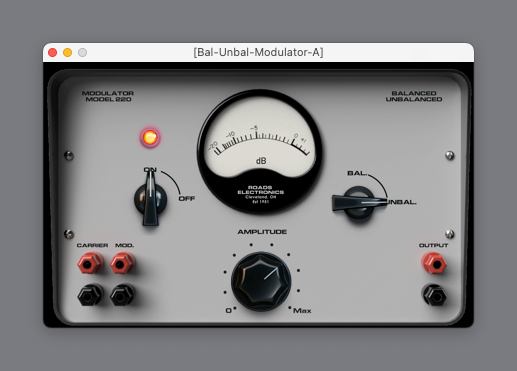
Task: Toggle the ON/OFF power switch lever
Action: coord(150,199)
